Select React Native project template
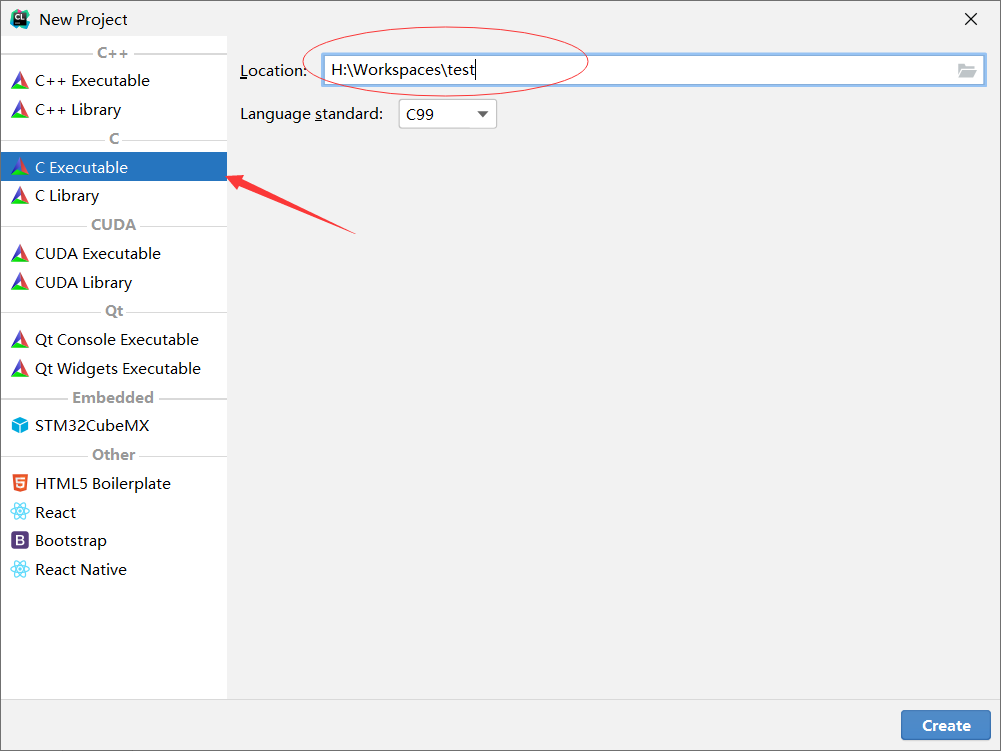 click(80, 570)
